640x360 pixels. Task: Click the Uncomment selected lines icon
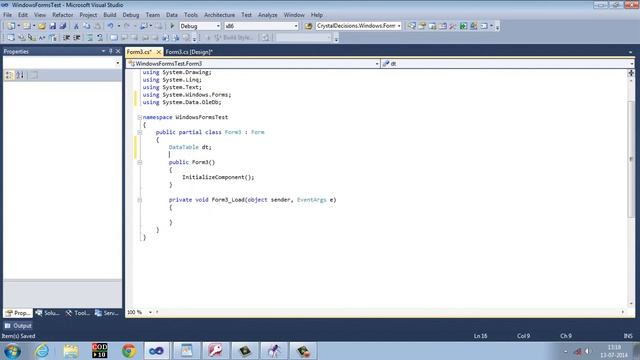point(100,38)
